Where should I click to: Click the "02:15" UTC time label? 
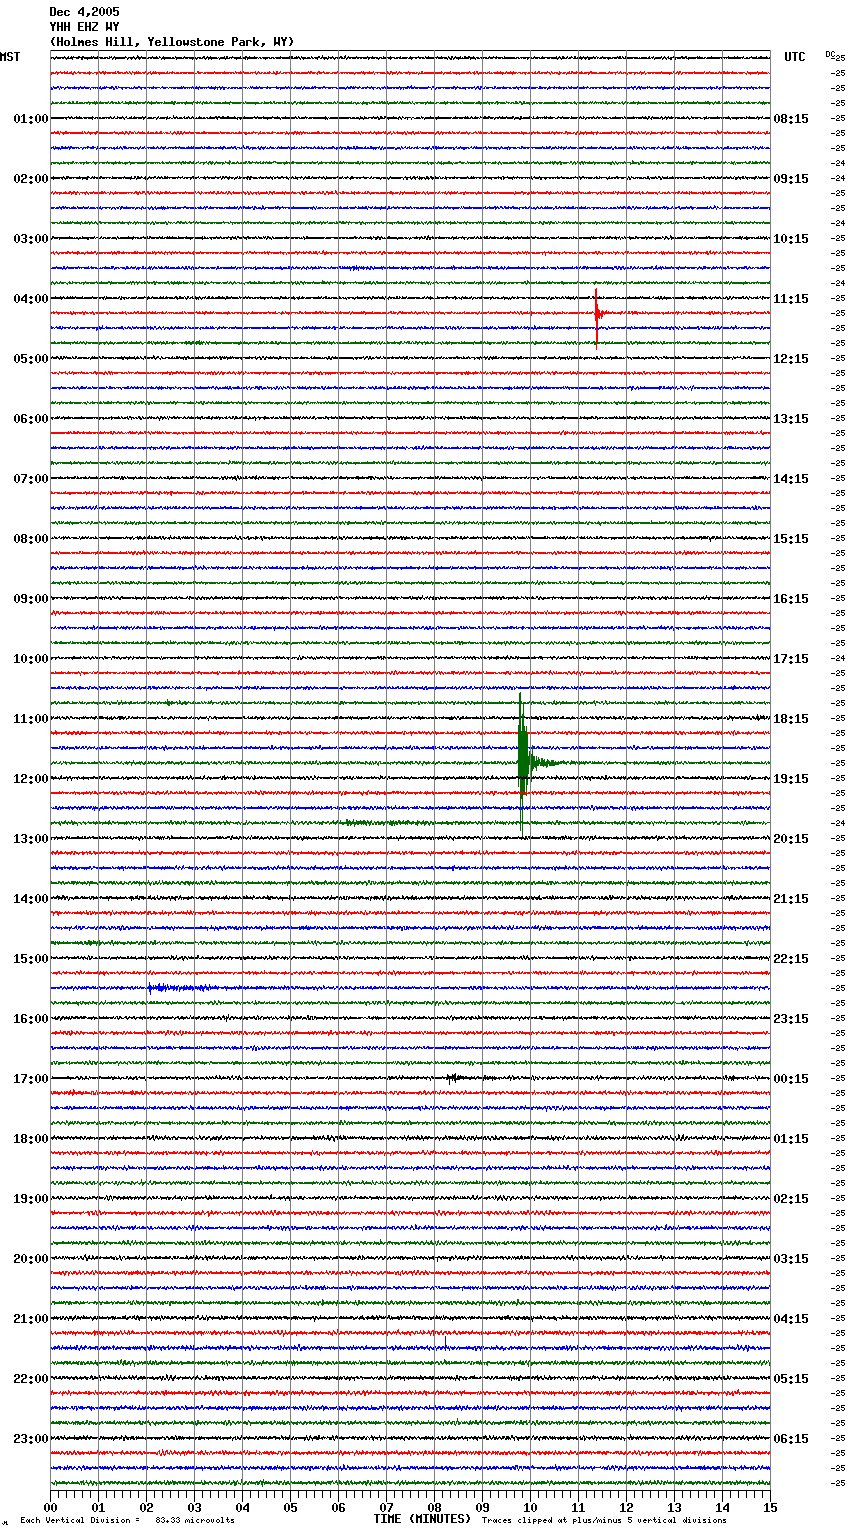pyautogui.click(x=791, y=1199)
